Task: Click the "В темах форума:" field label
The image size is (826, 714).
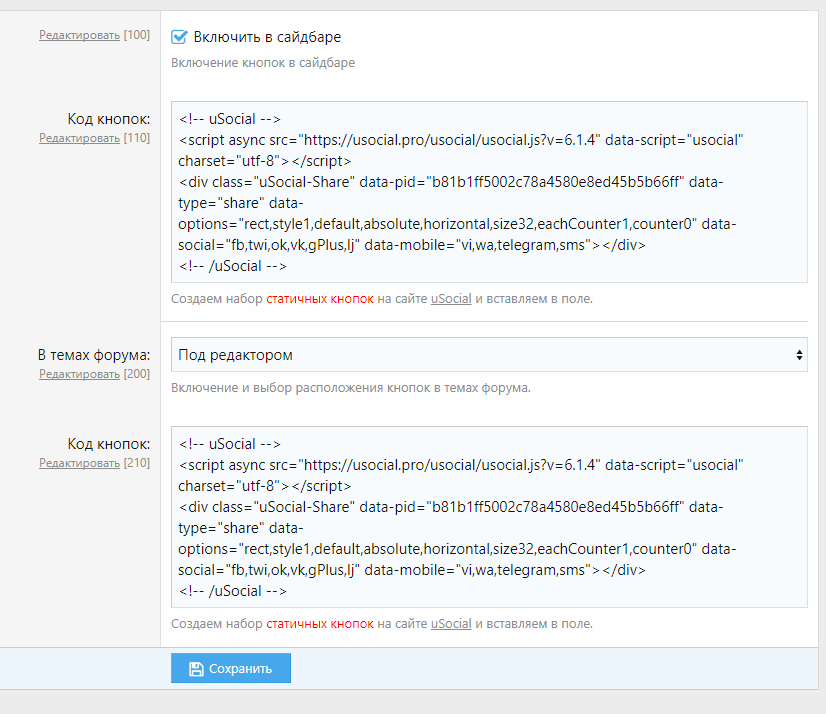Action: coord(94,355)
